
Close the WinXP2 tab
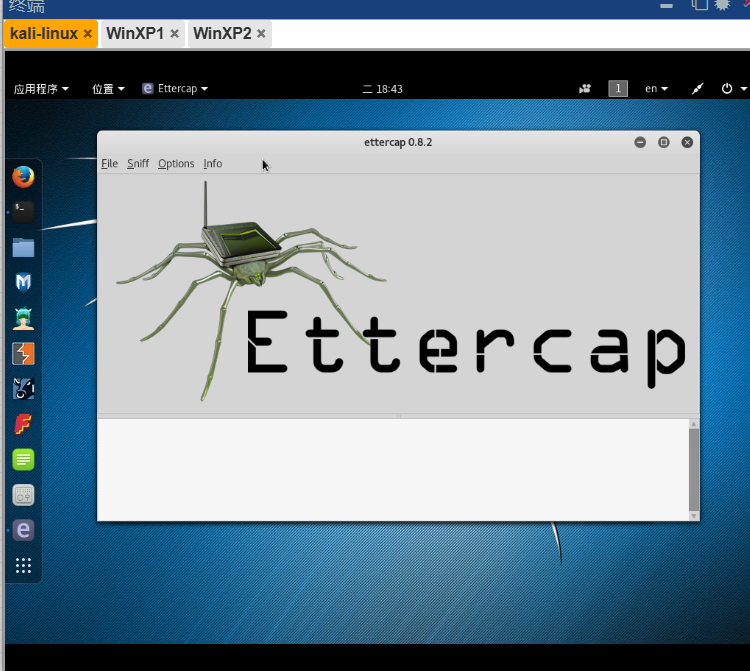pyautogui.click(x=261, y=33)
